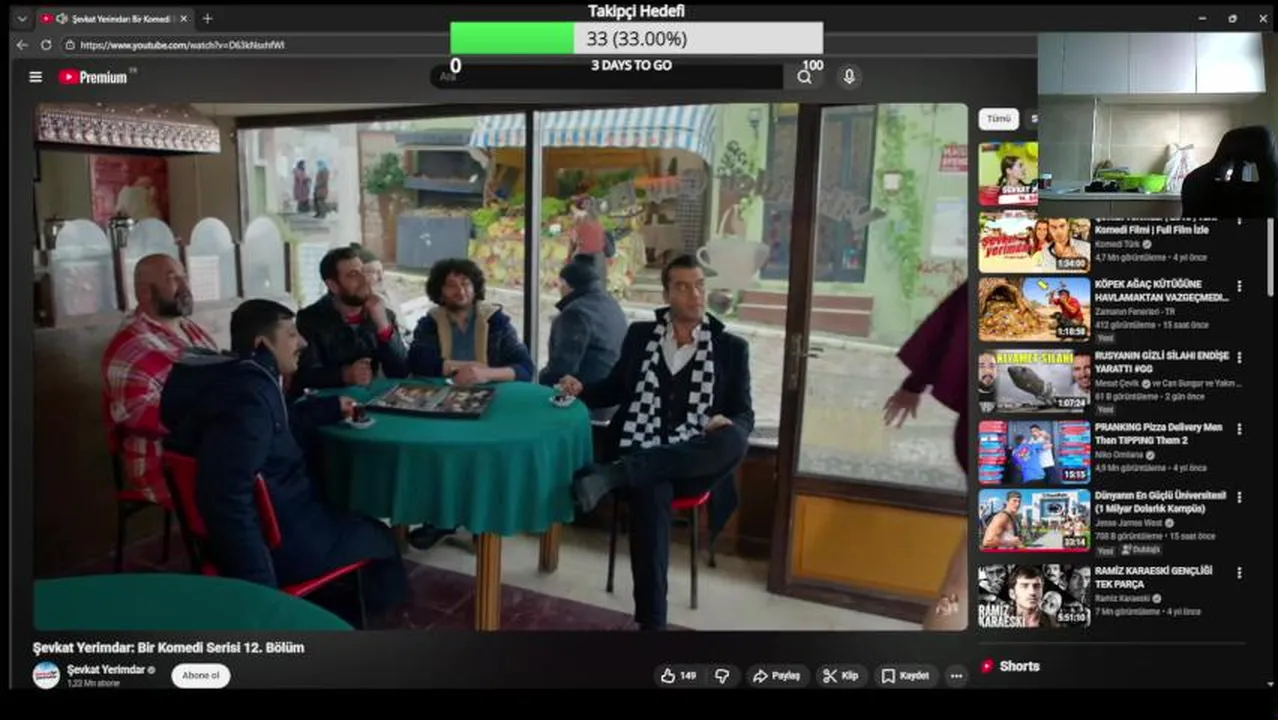The height and width of the screenshot is (720, 1278).
Task: Click the search magnifier button
Action: click(805, 77)
